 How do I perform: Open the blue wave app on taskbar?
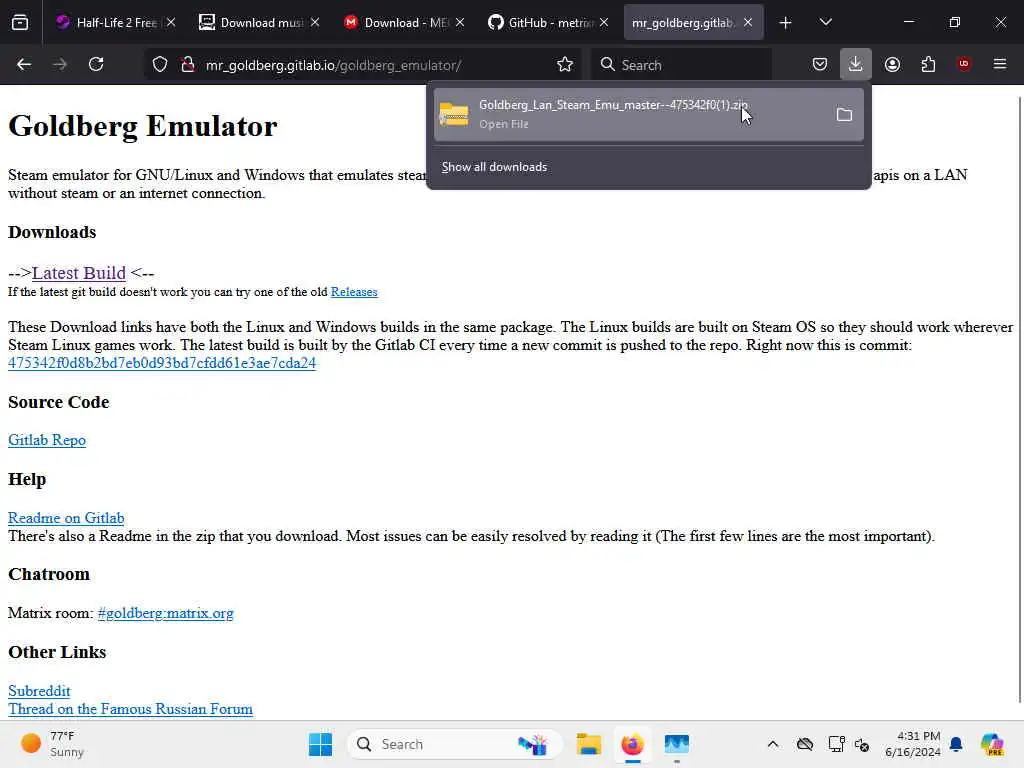[x=677, y=744]
